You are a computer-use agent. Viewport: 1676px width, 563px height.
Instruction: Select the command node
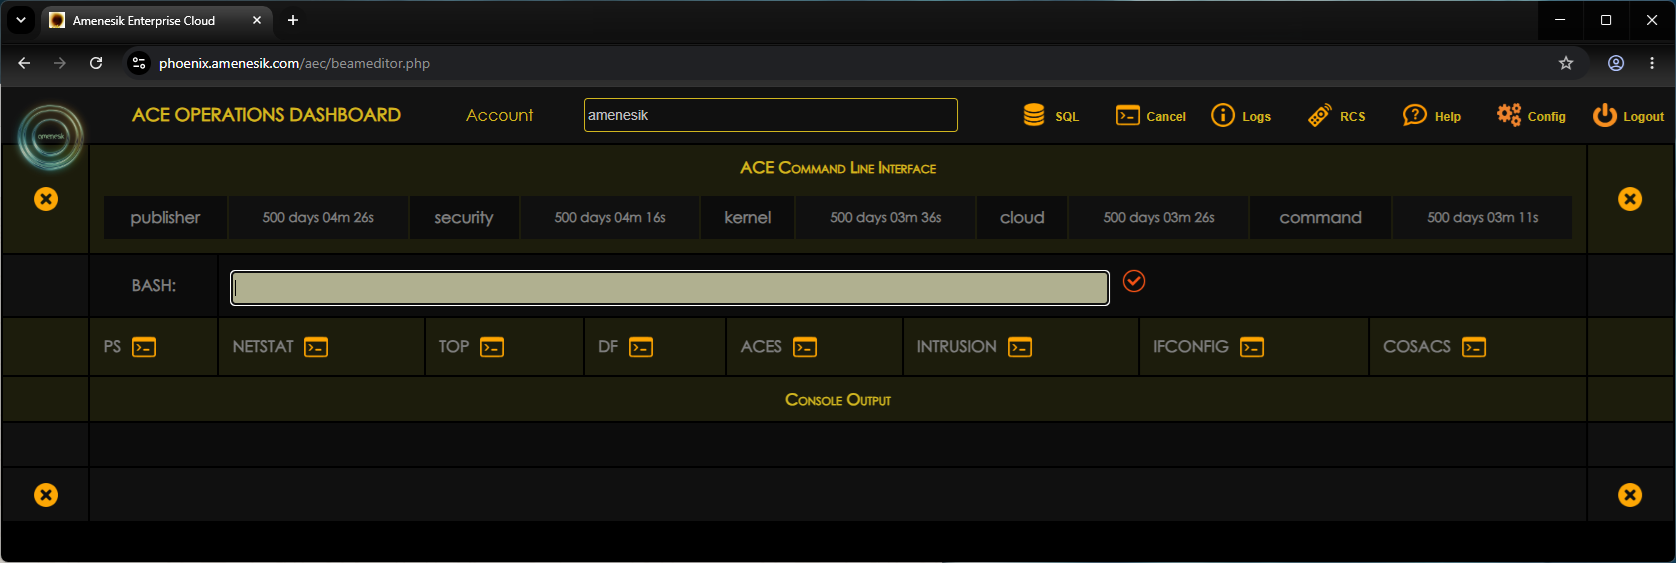pyautogui.click(x=1320, y=217)
